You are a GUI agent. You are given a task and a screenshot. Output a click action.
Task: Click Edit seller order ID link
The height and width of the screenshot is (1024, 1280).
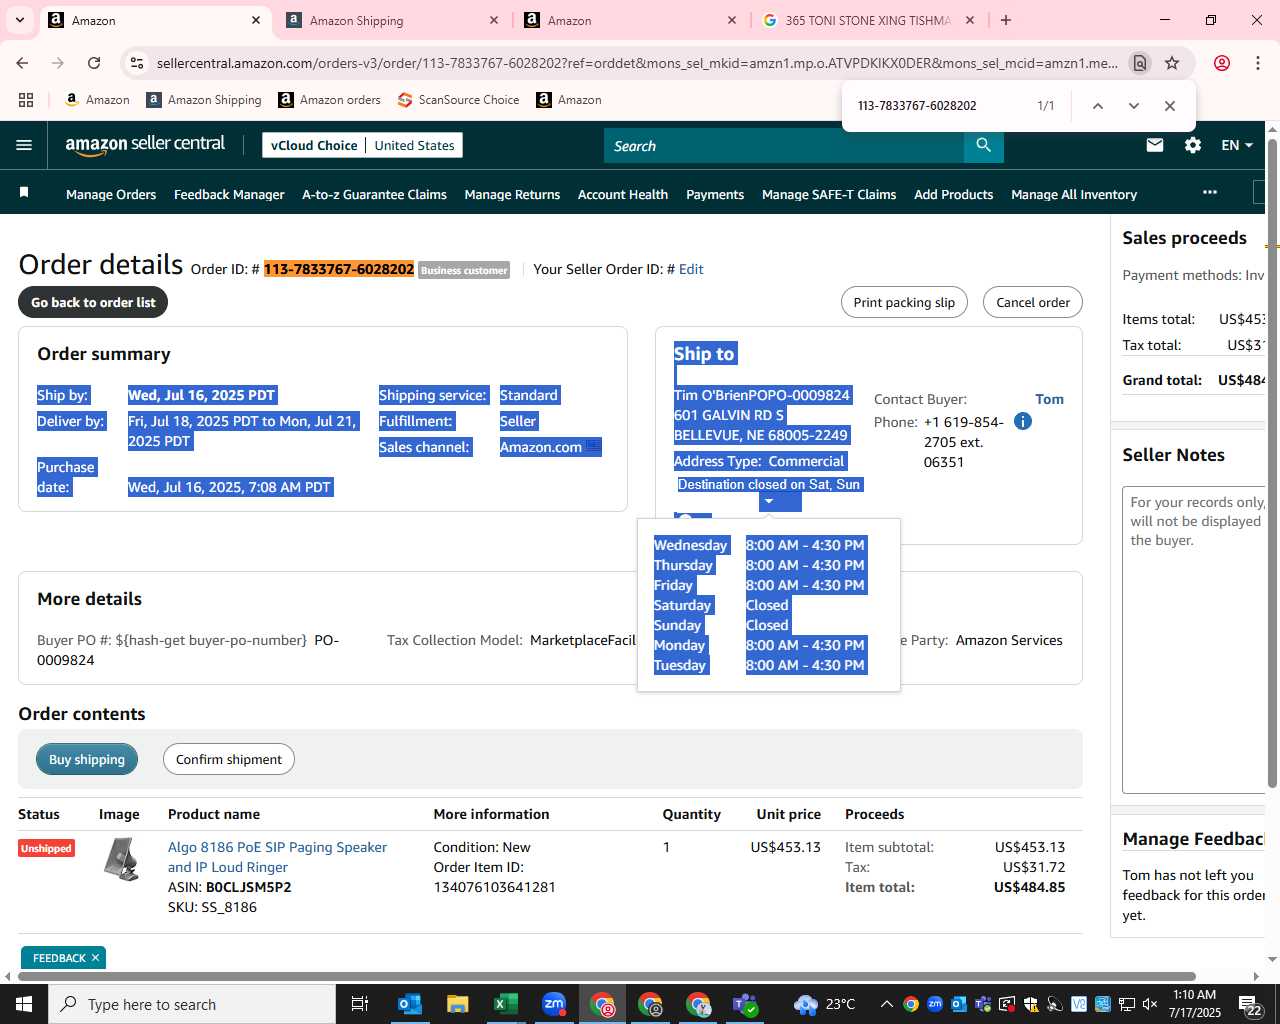[691, 269]
